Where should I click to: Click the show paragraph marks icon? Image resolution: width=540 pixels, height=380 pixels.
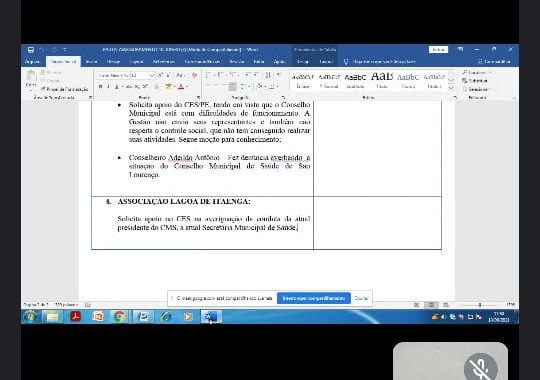click(x=278, y=75)
